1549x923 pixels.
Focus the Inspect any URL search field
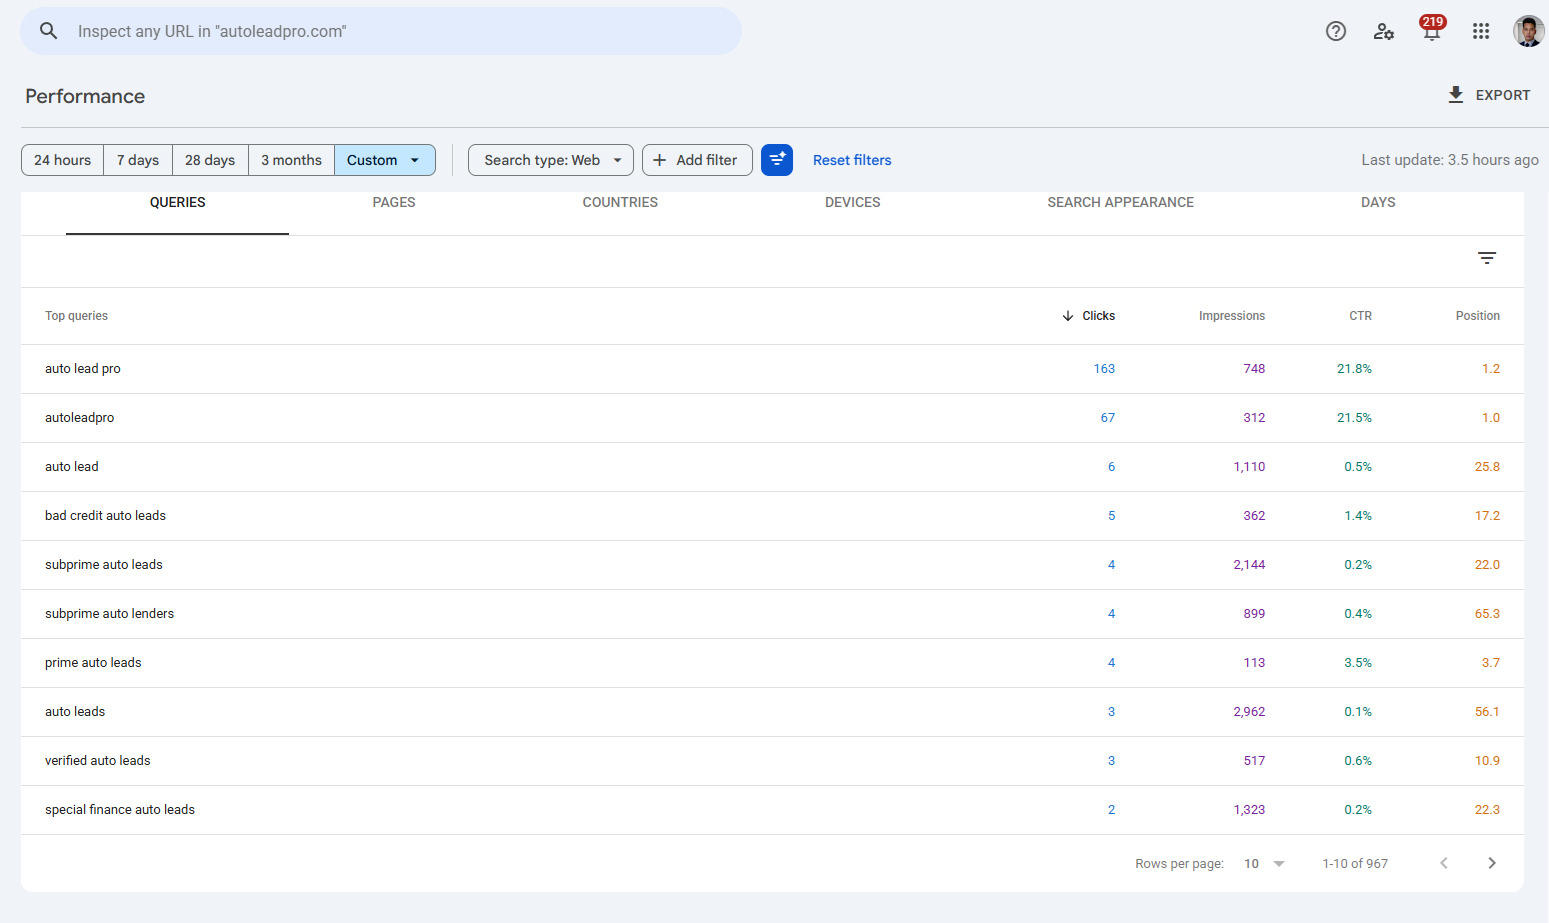click(x=381, y=31)
